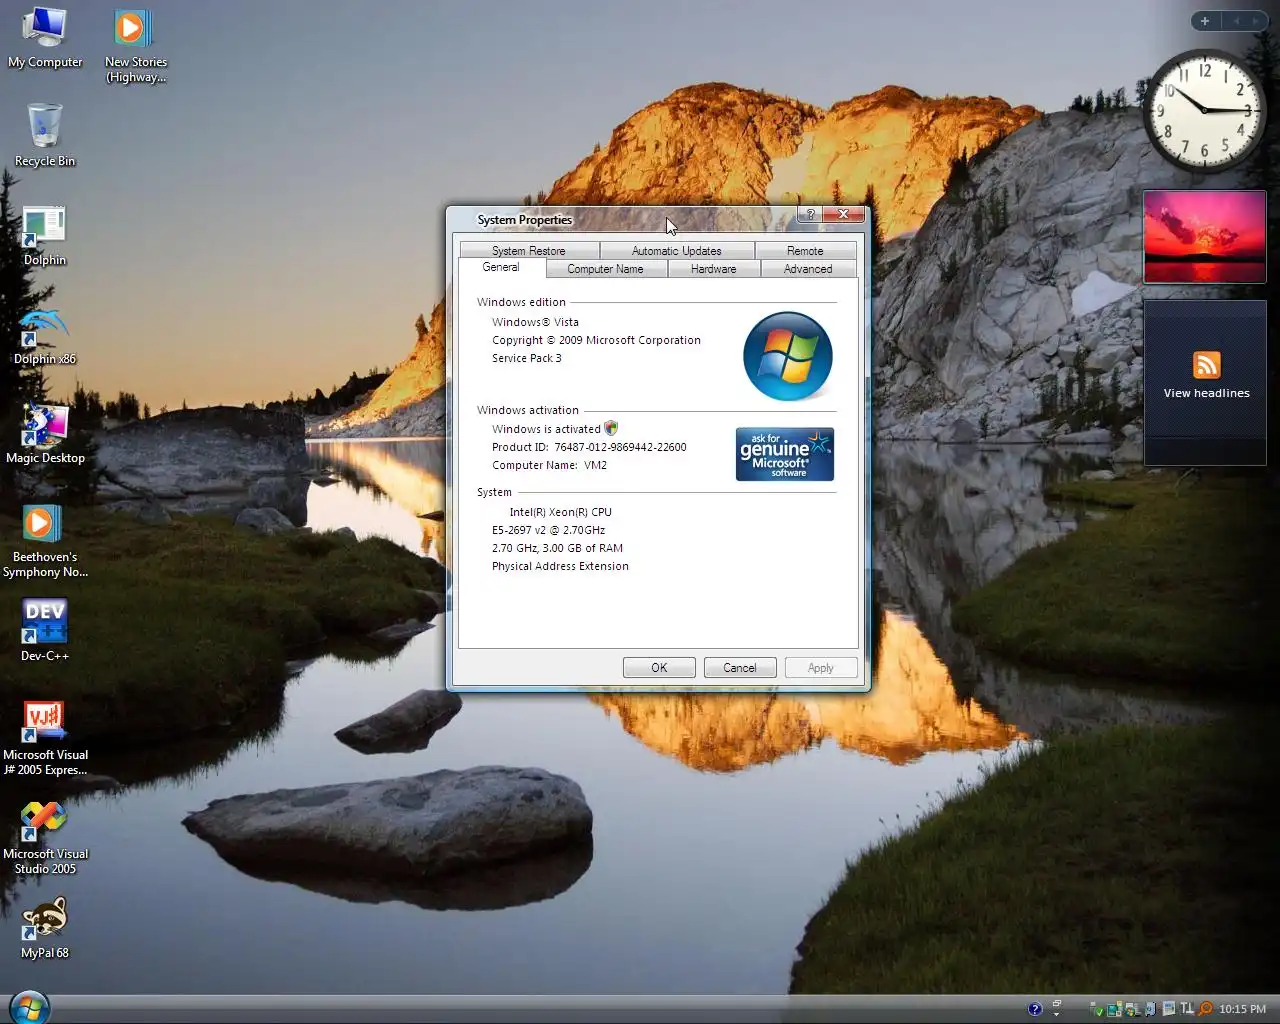The image size is (1280, 1024).
Task: Select the New Stories (Highway) media file icon
Action: point(136,46)
